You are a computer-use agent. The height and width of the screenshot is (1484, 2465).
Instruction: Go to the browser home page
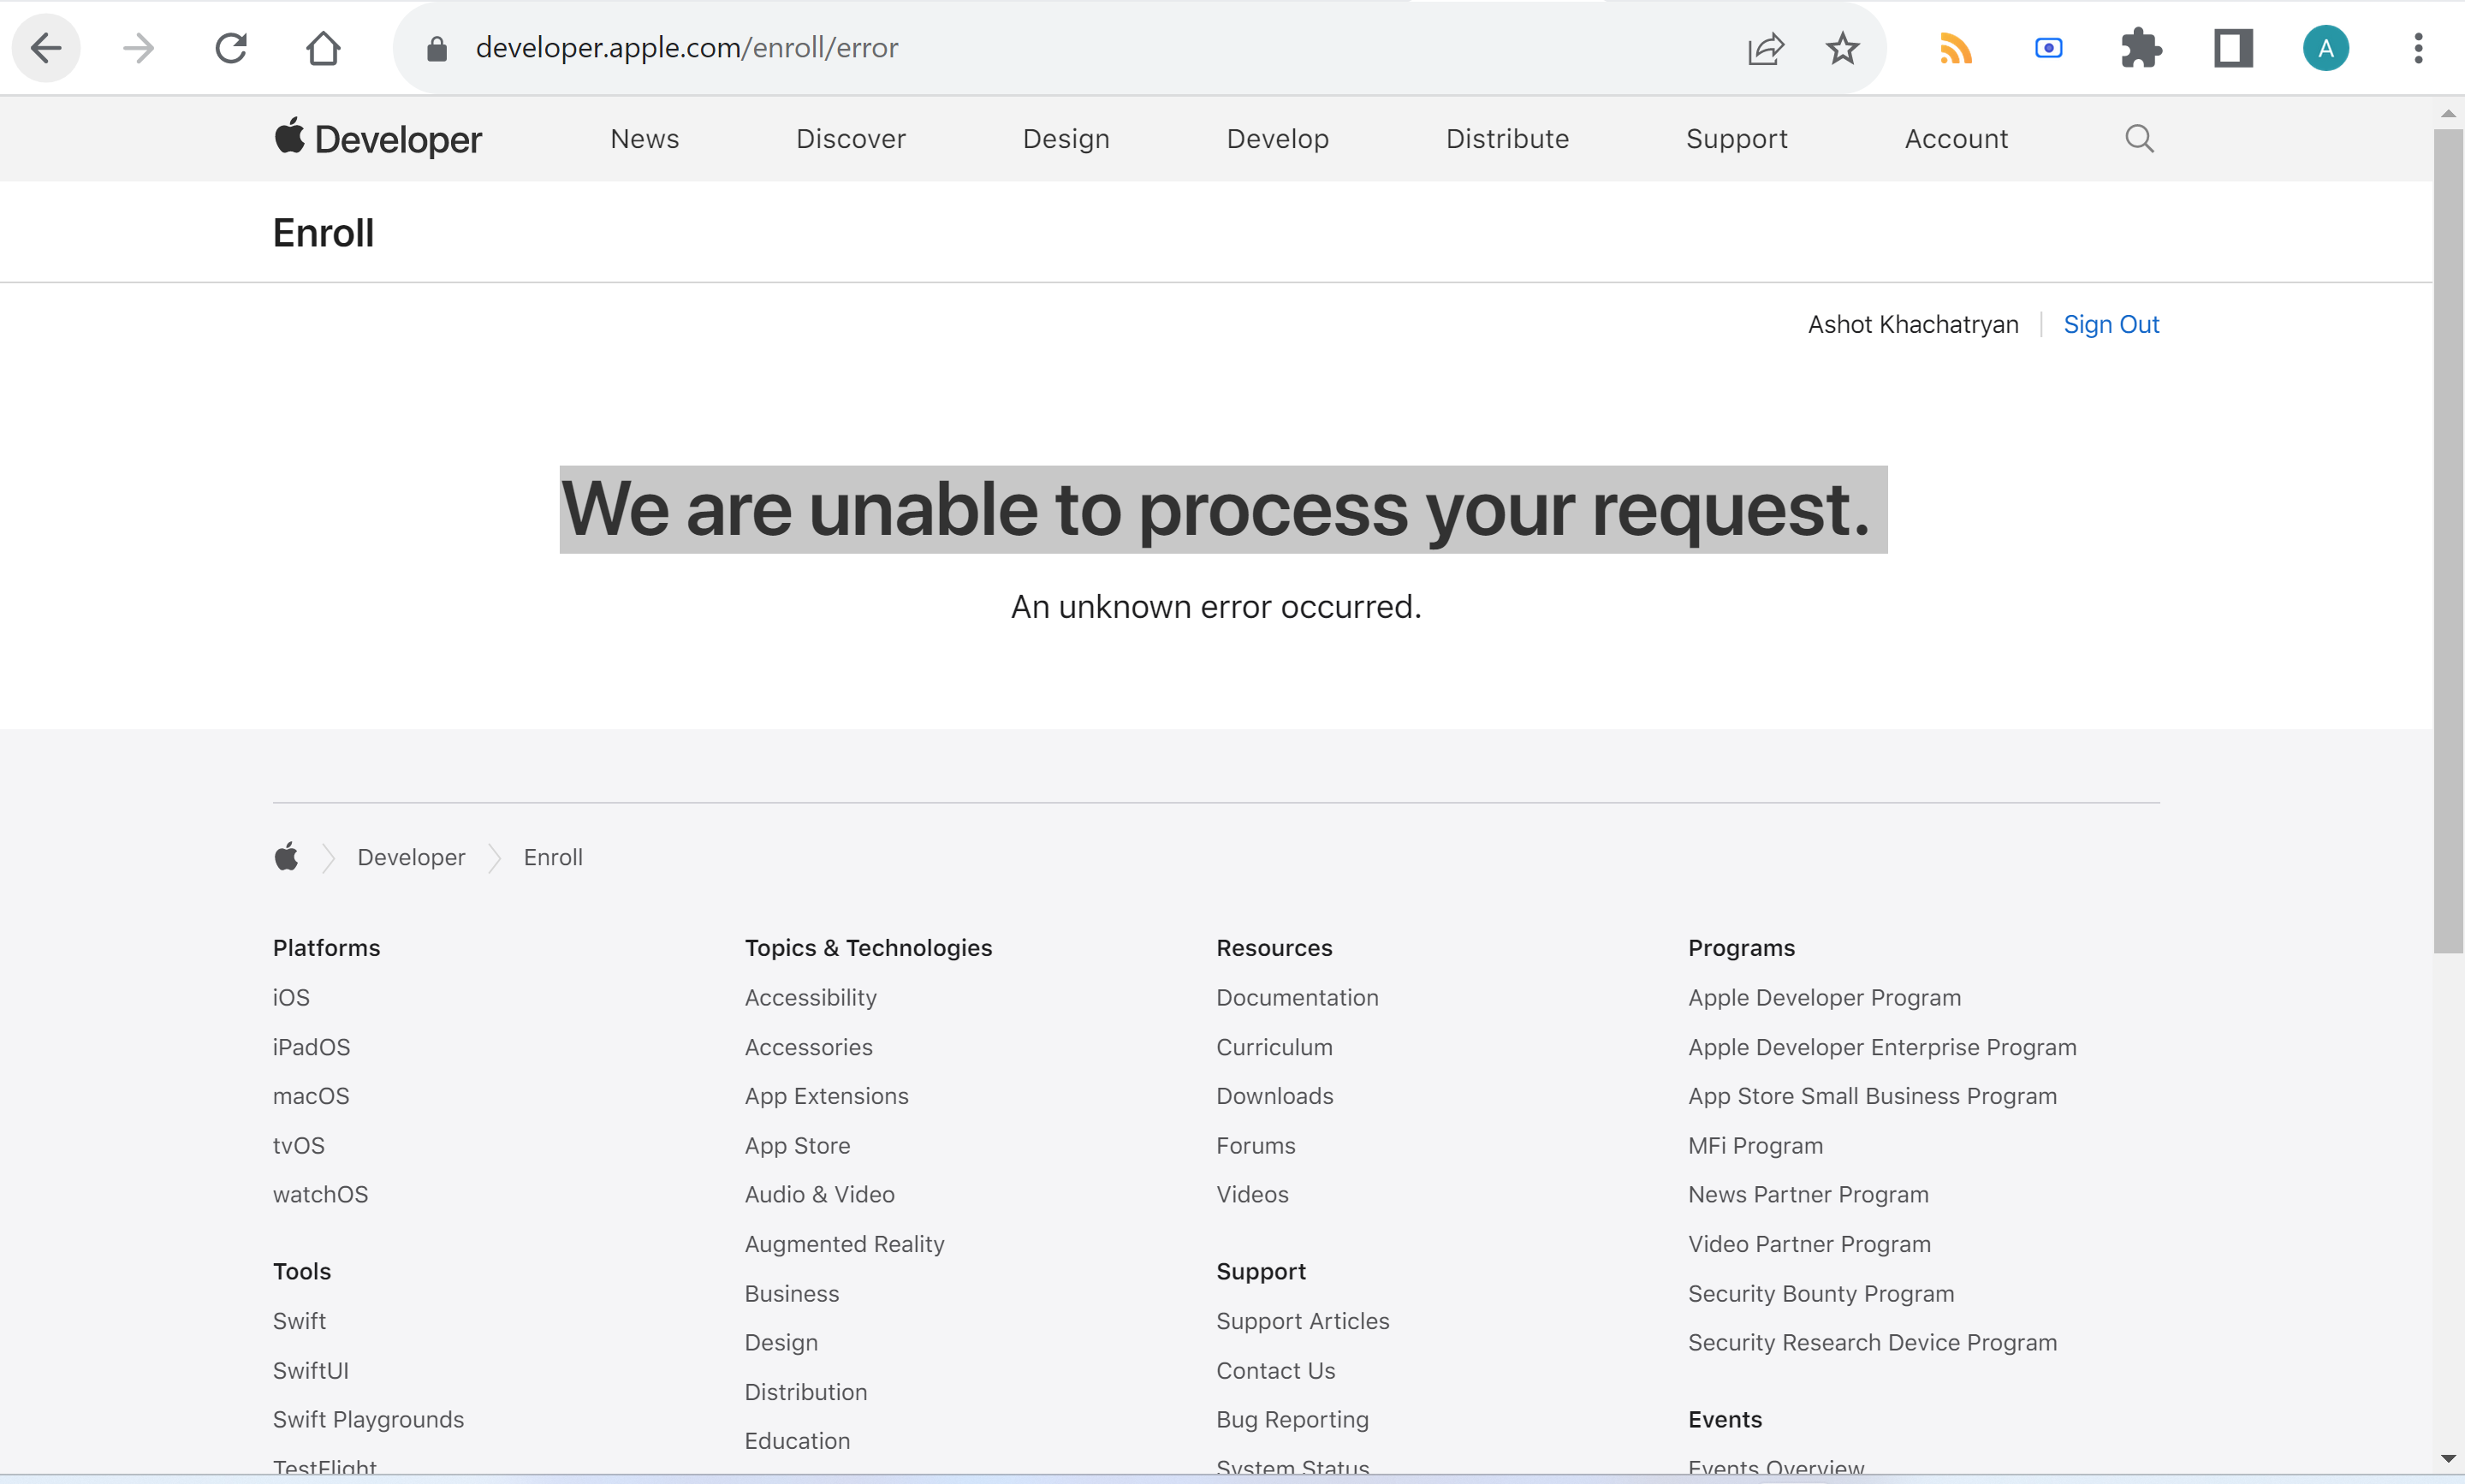pyautogui.click(x=323, y=48)
